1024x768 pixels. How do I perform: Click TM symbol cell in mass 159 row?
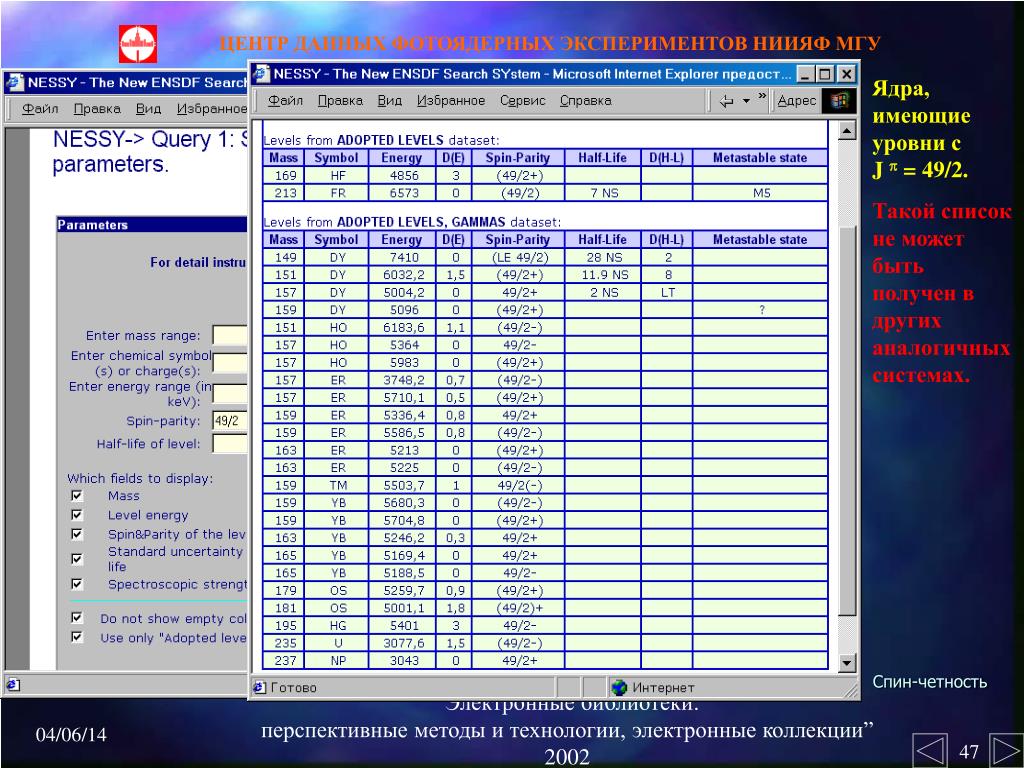(336, 485)
